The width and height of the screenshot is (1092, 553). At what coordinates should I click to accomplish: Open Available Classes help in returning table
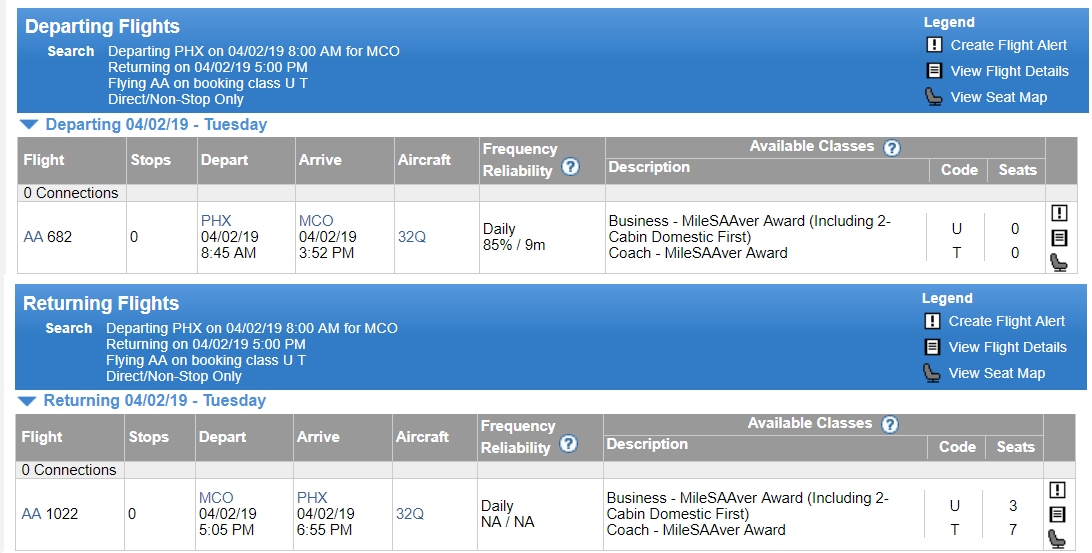pyautogui.click(x=889, y=424)
